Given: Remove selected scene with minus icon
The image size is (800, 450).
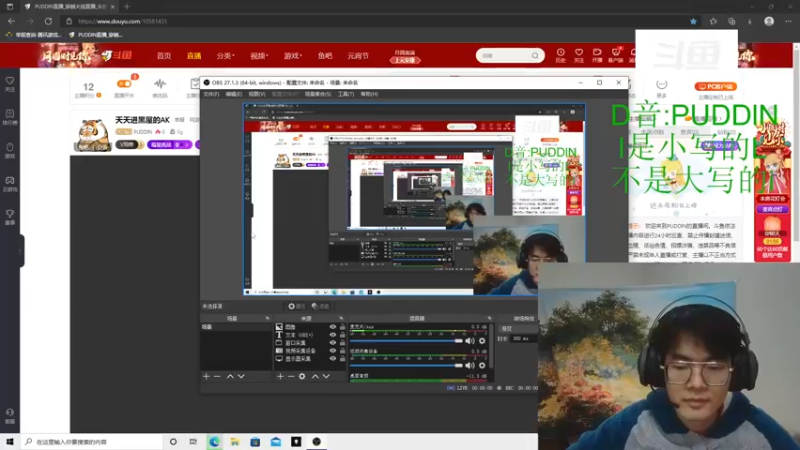Looking at the screenshot, I should (x=217, y=377).
